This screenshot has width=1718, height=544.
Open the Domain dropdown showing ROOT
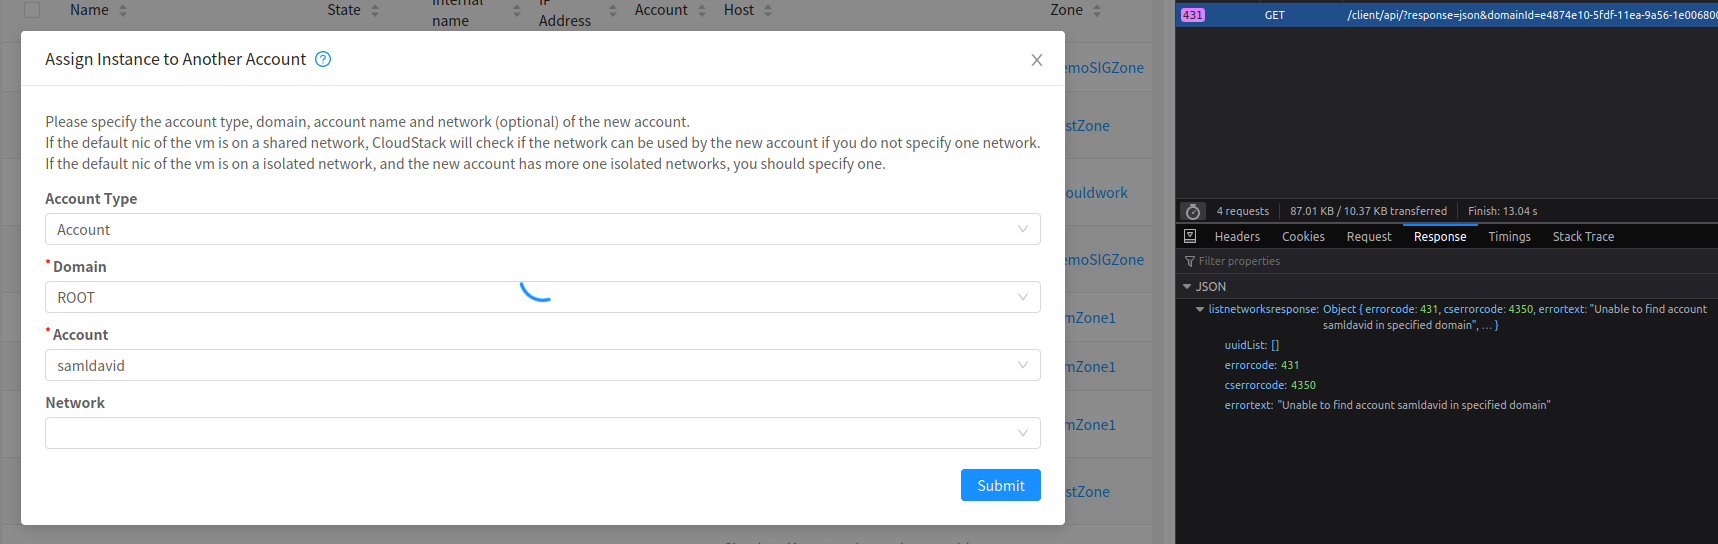tap(543, 297)
